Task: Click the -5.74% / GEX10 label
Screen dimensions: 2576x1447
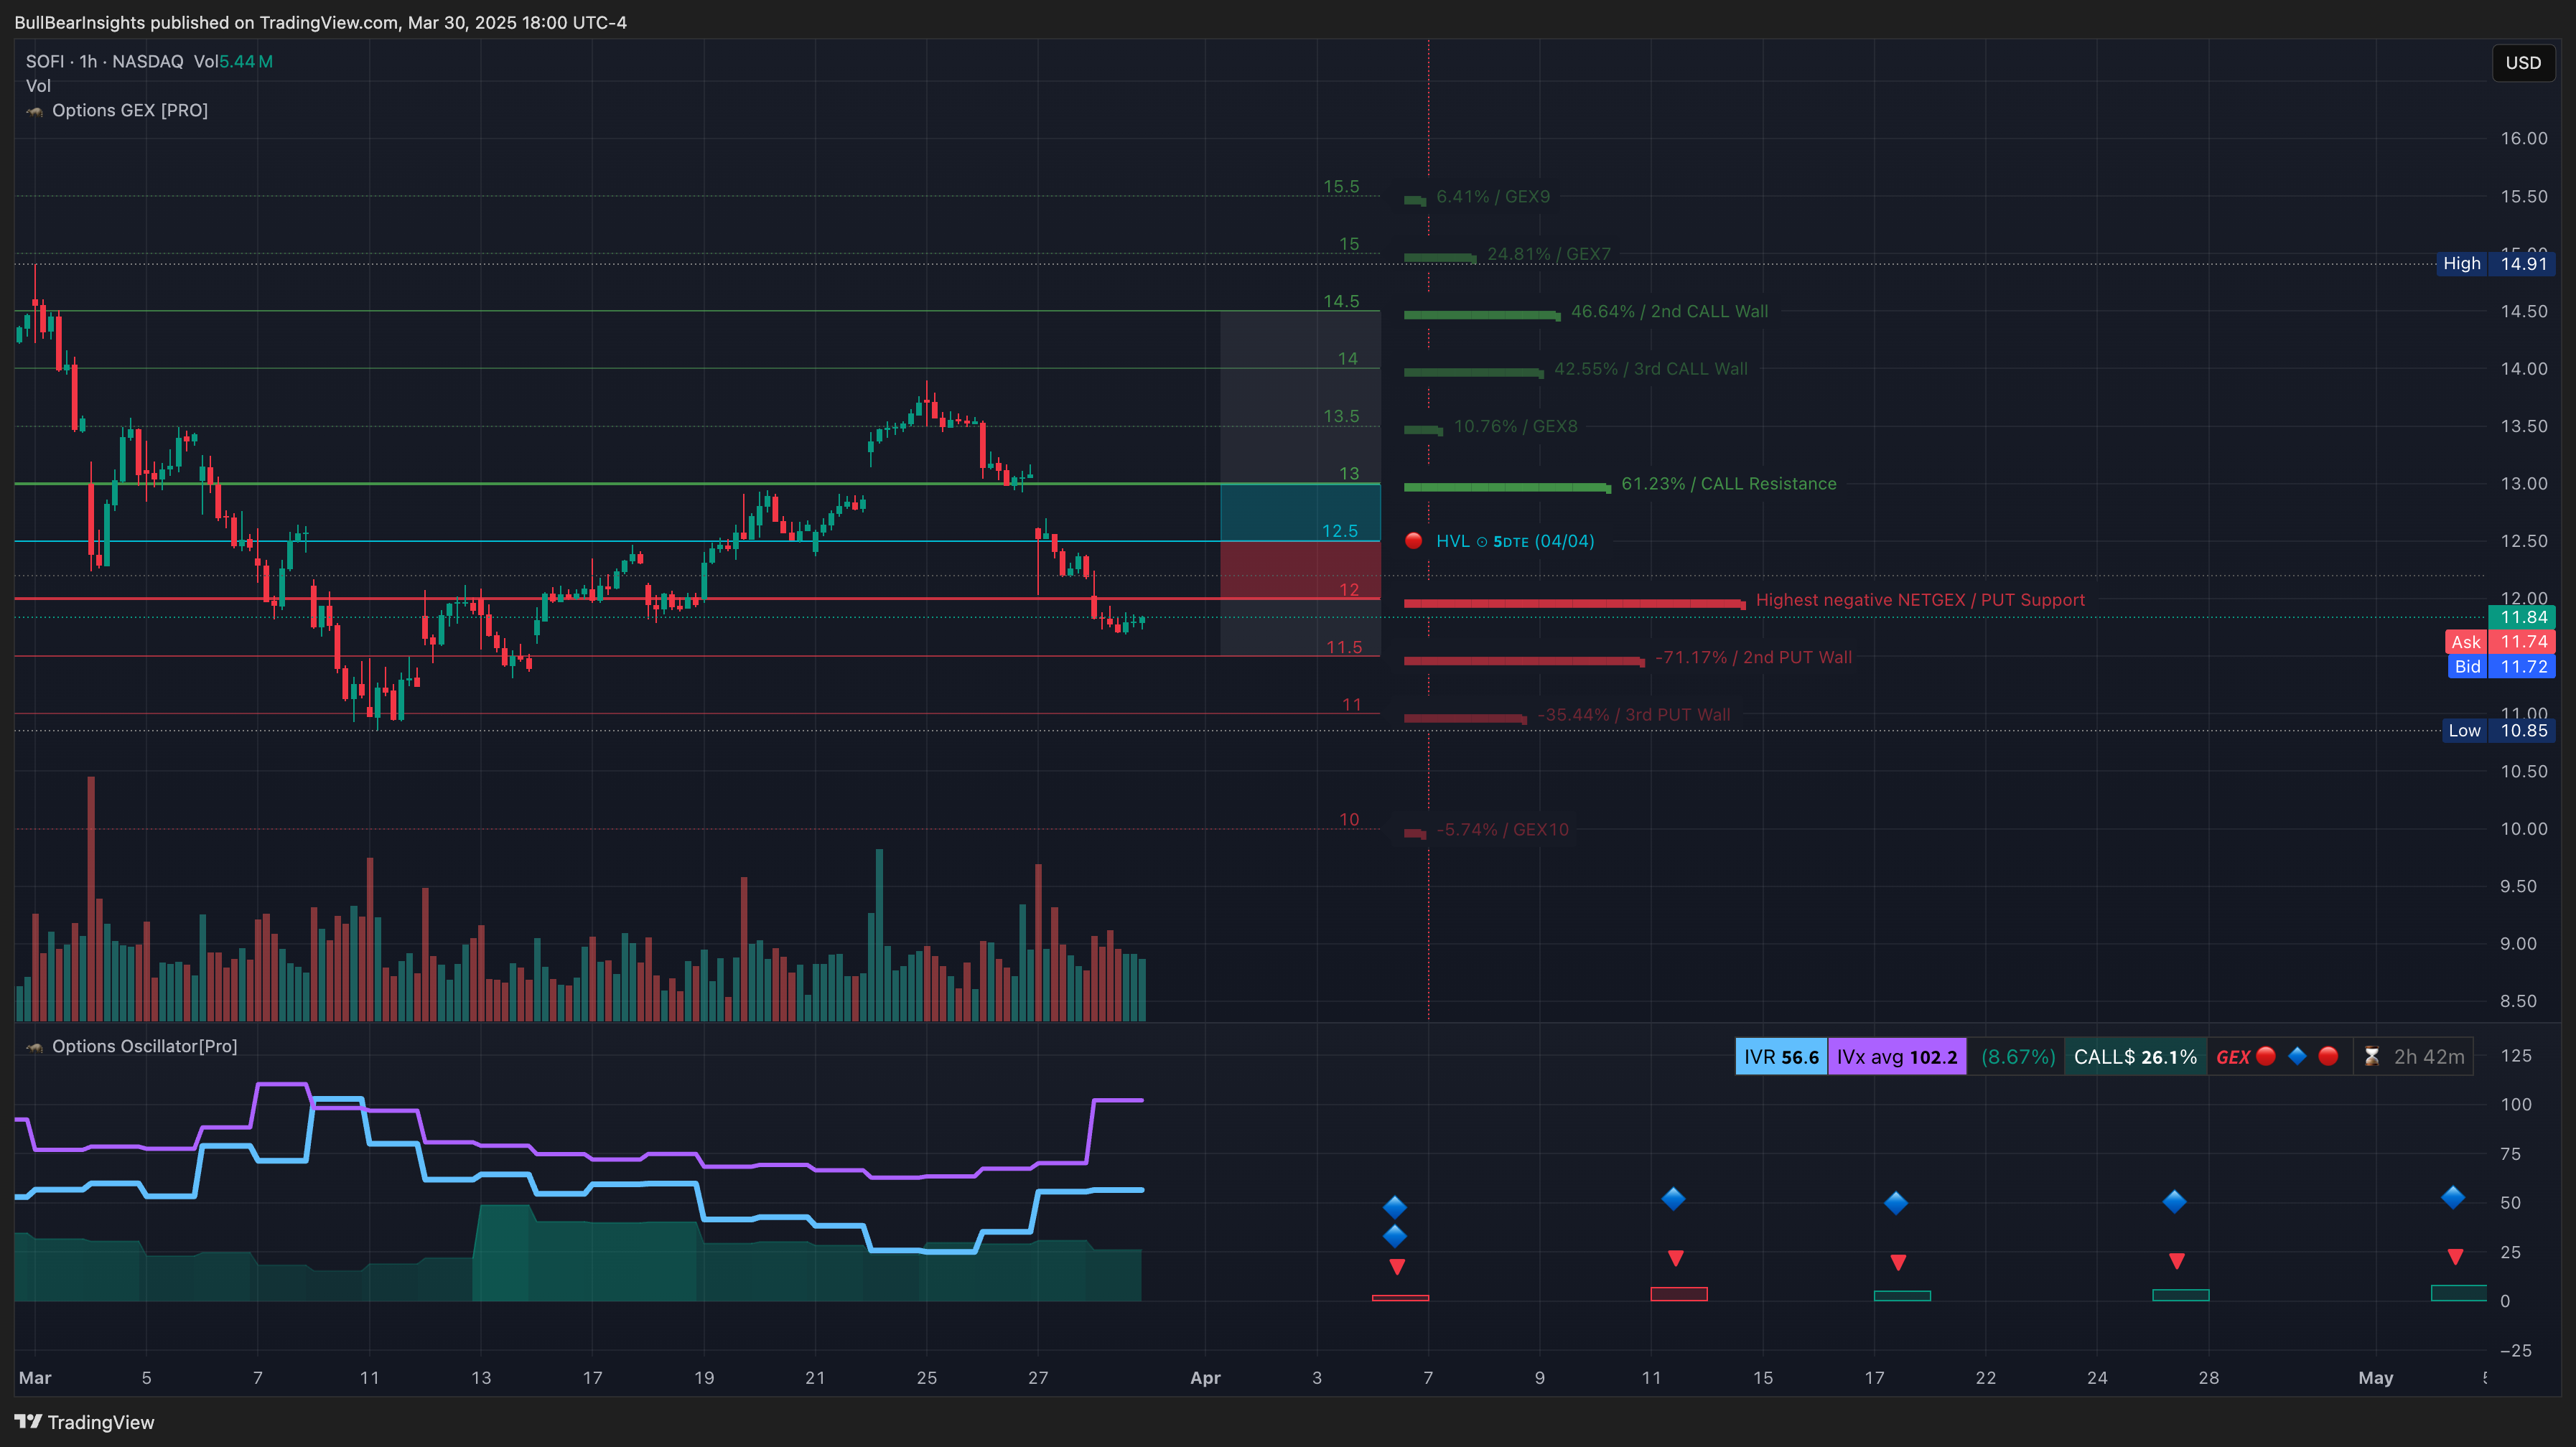Action: click(x=1503, y=830)
